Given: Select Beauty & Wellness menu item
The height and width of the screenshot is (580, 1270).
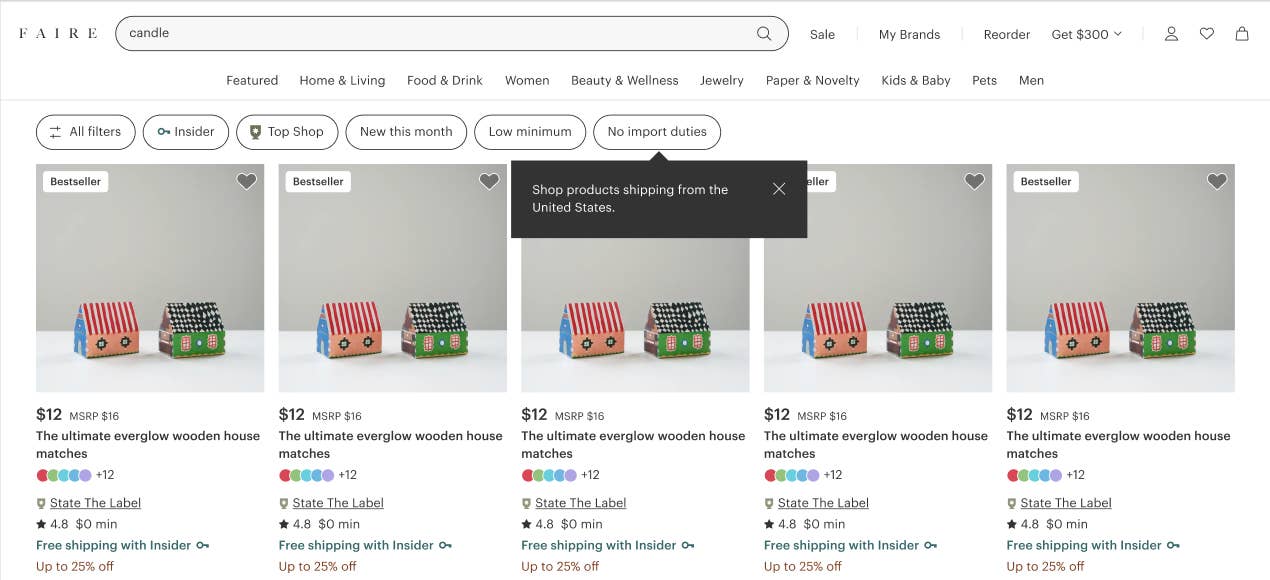Looking at the screenshot, I should (x=624, y=81).
